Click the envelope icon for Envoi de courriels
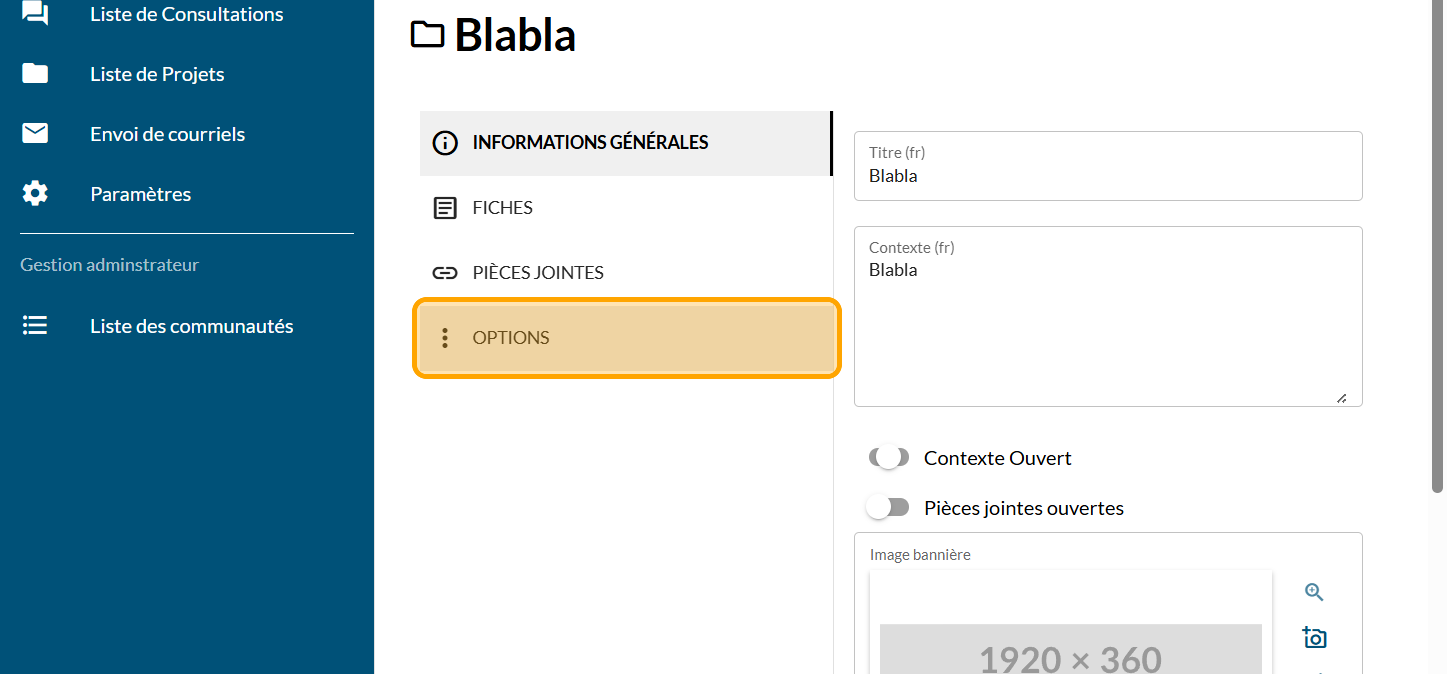Image resolution: width=1447 pixels, height=674 pixels. (35, 134)
